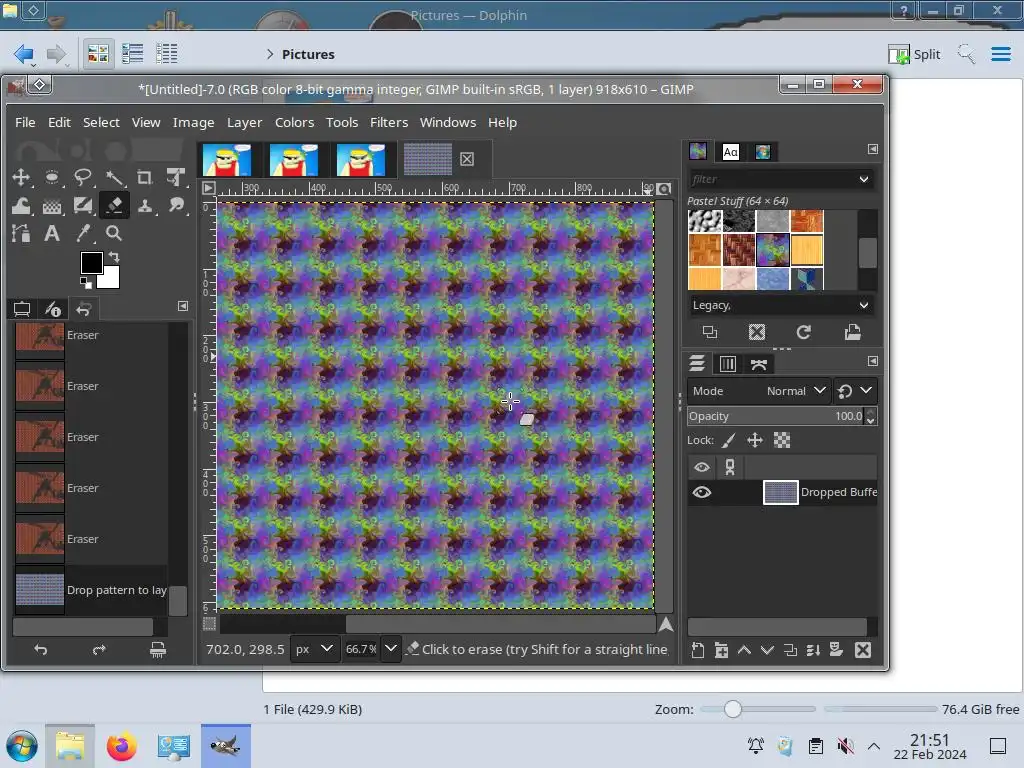Image resolution: width=1024 pixels, height=768 pixels.
Task: Open the layers dock configure menu
Action: pos(872,361)
